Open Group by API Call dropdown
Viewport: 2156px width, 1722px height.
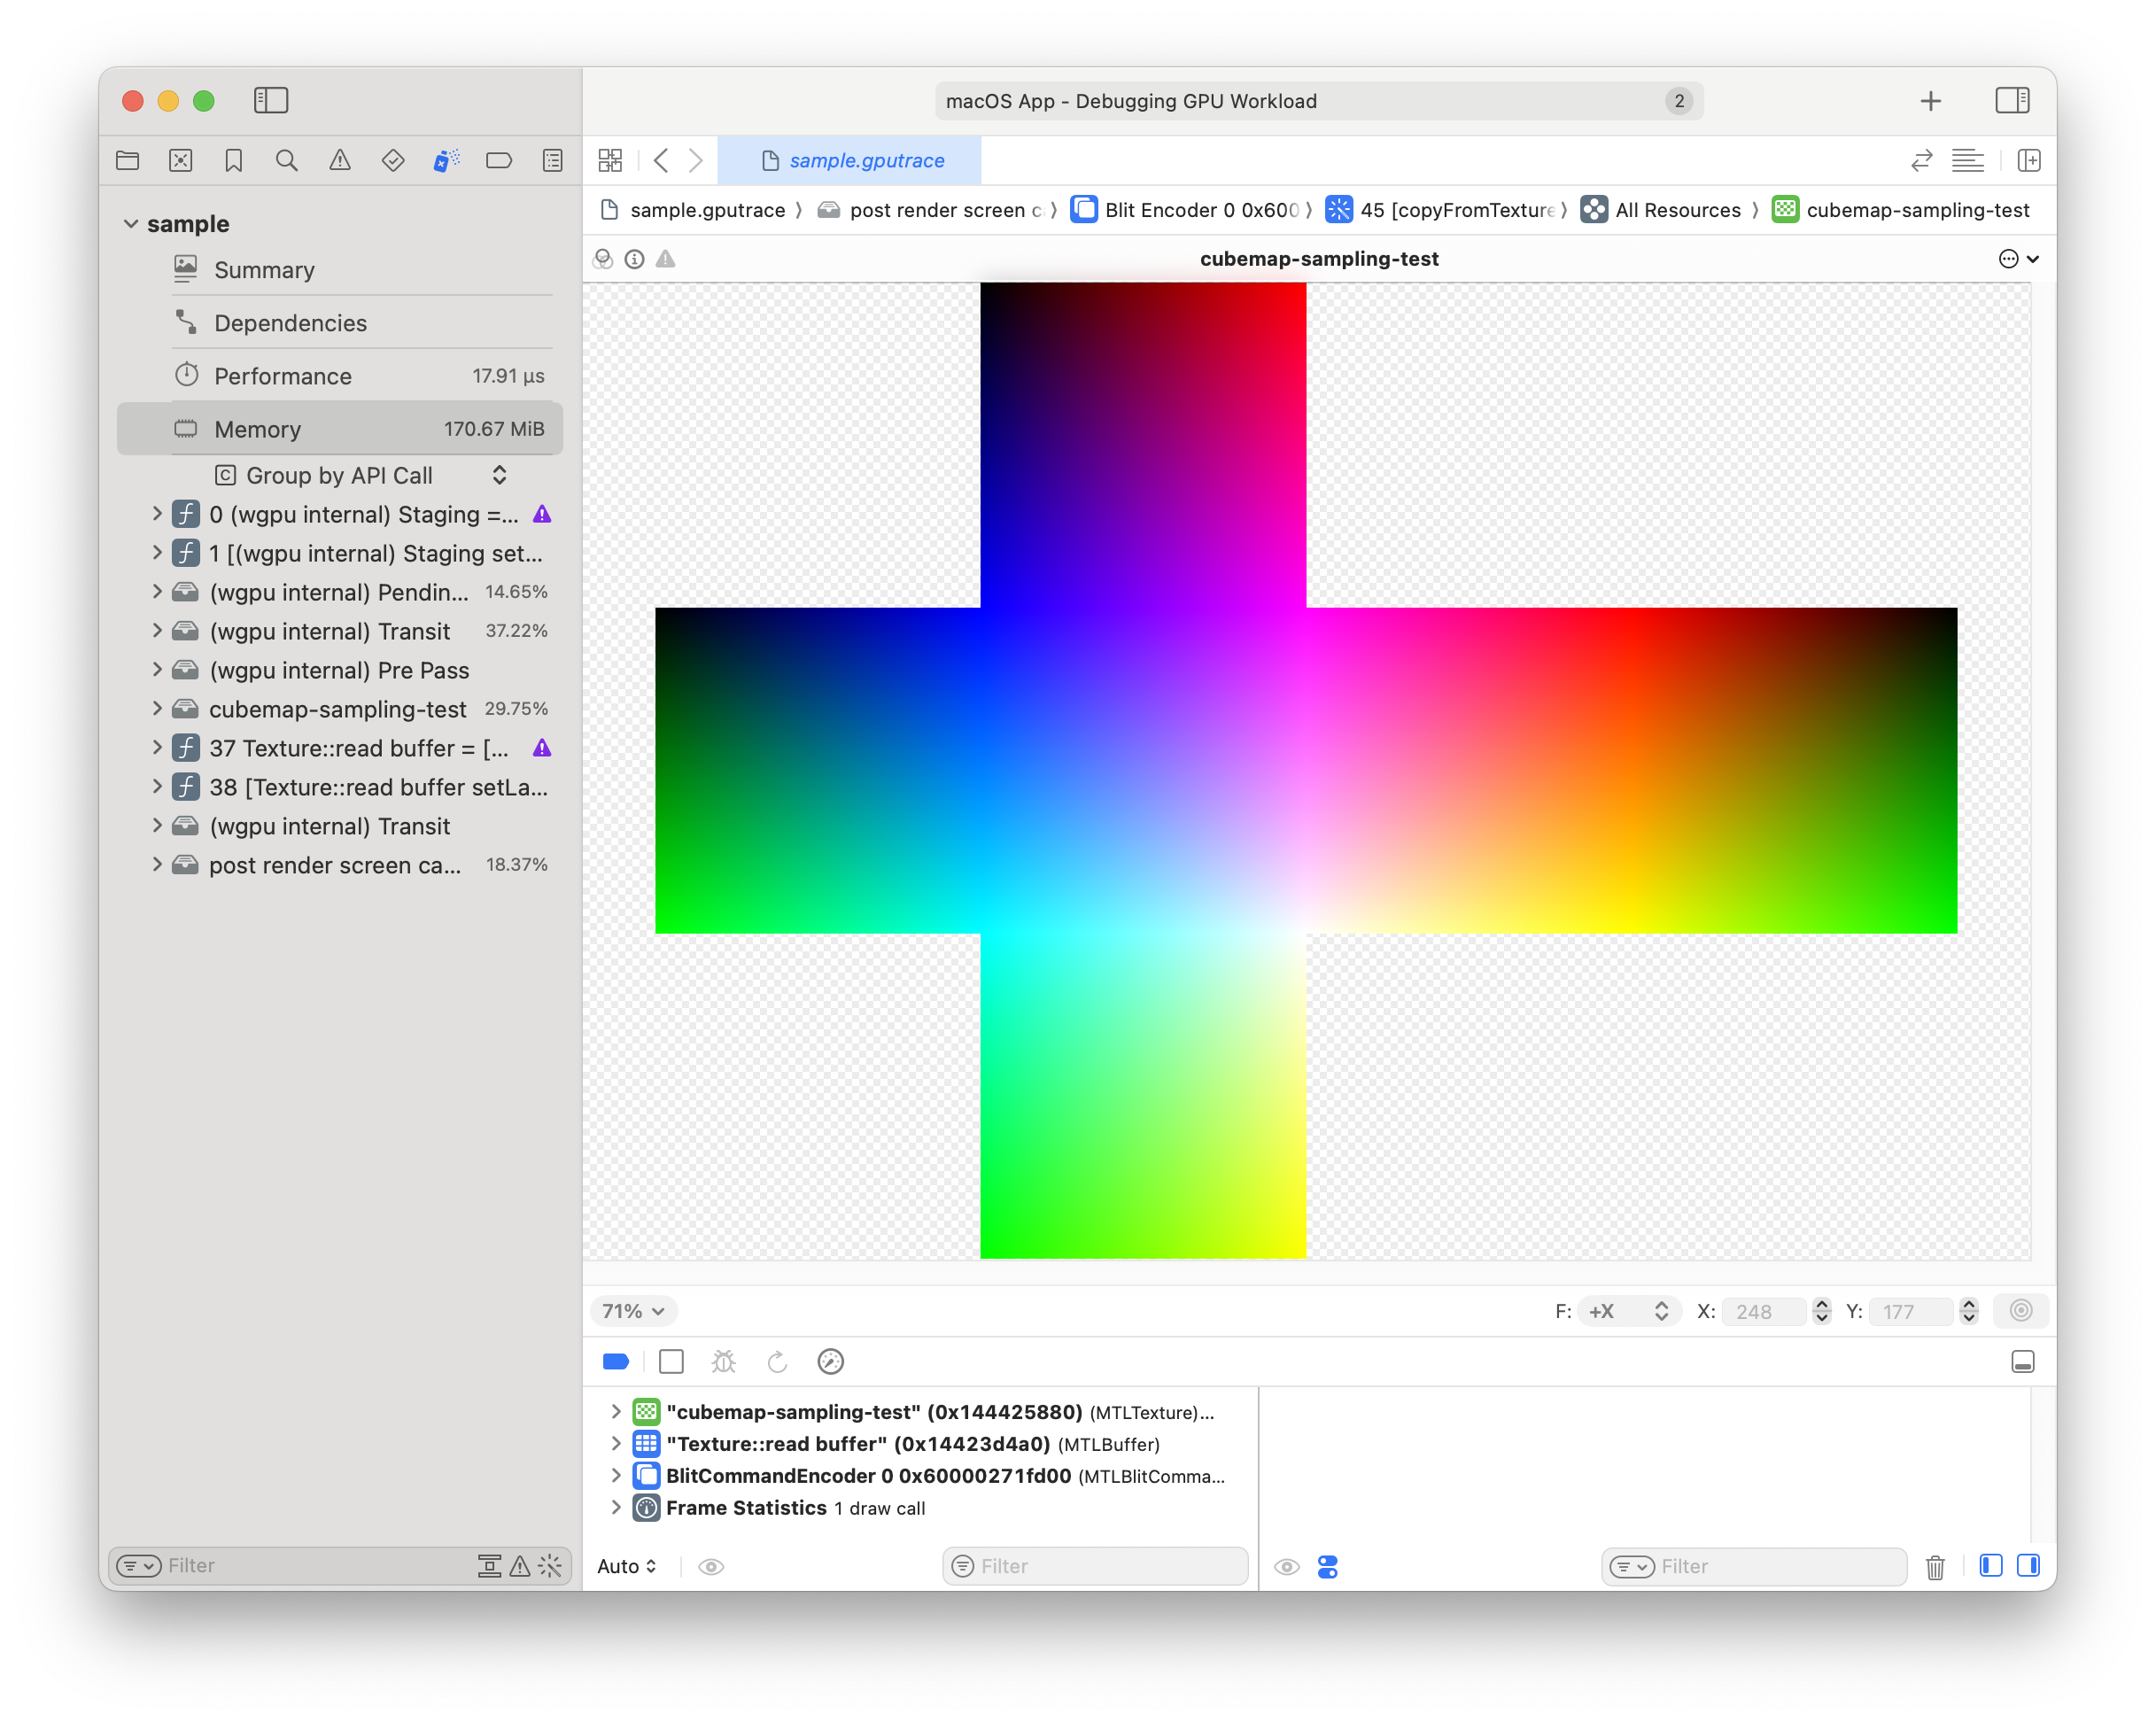point(362,476)
